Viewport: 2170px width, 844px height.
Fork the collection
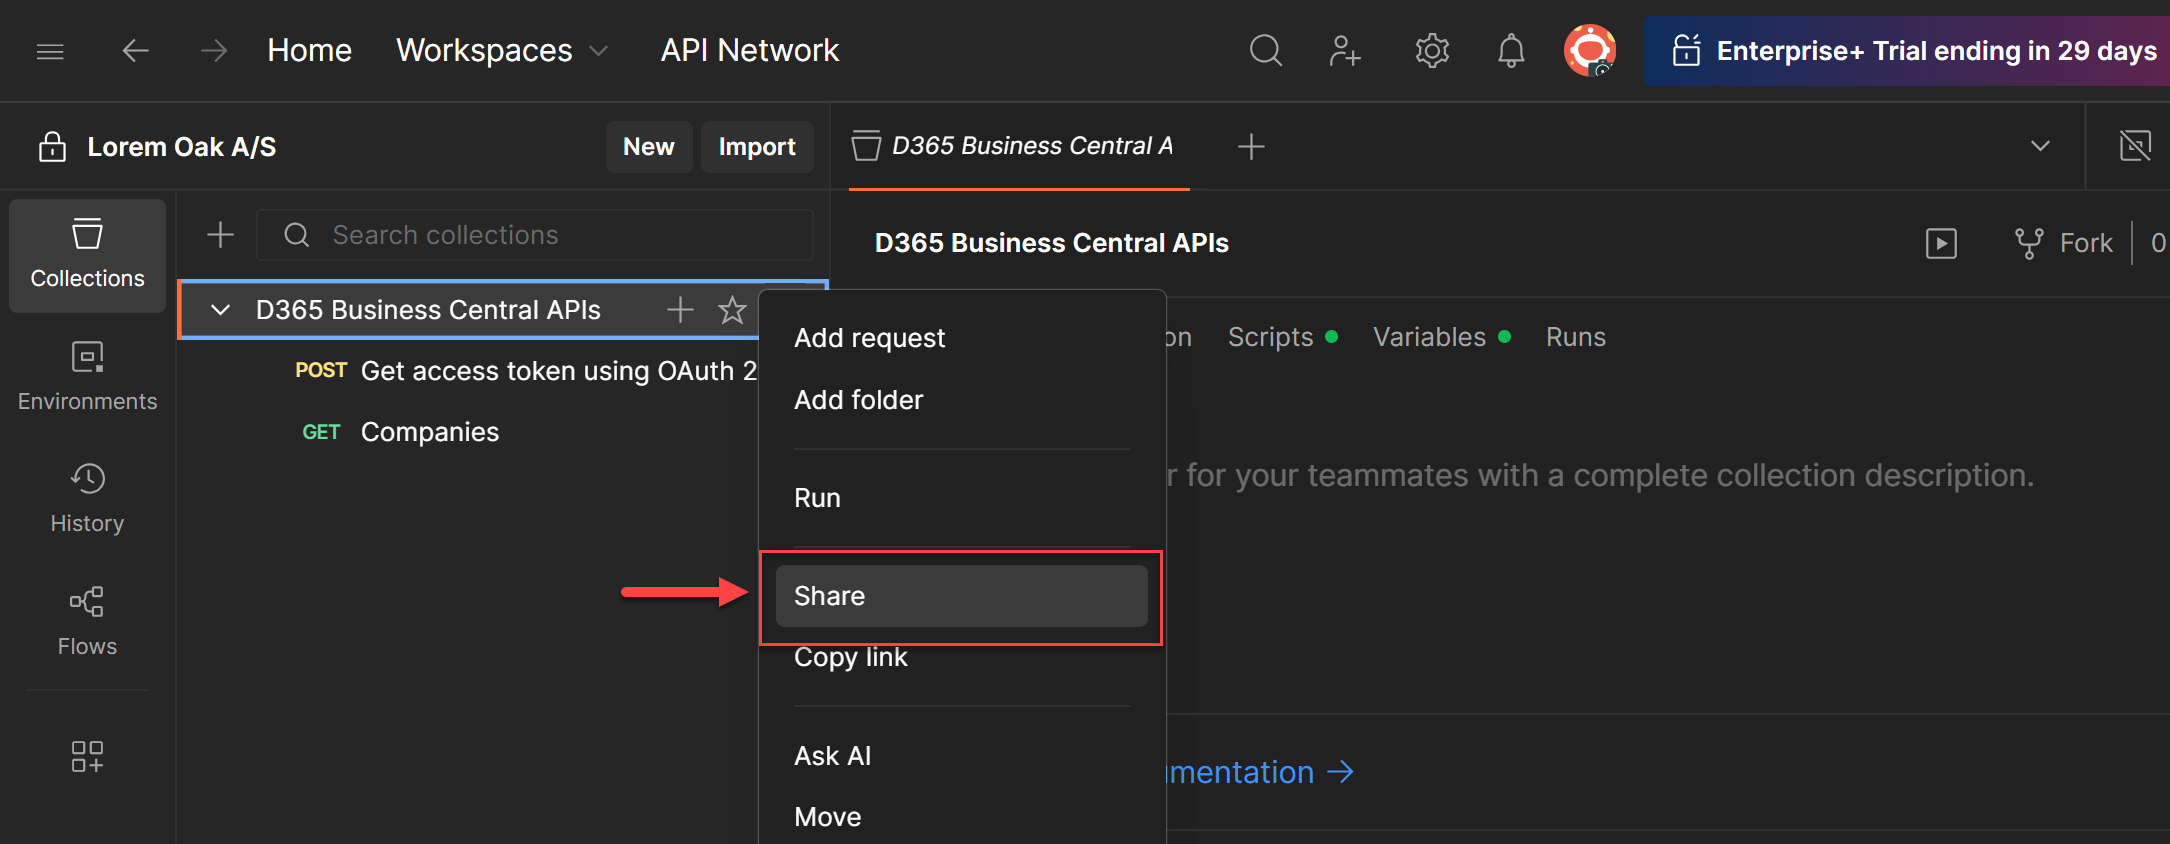(x=2063, y=243)
